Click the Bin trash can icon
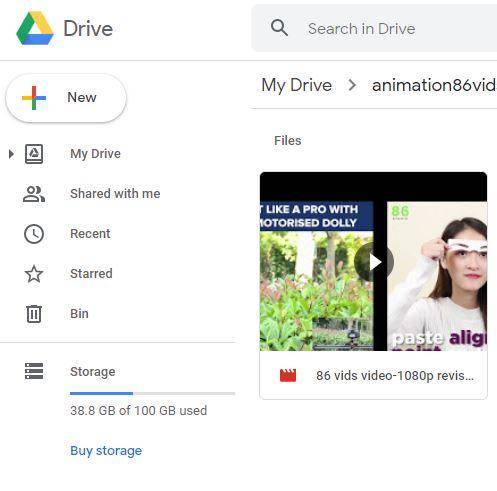497x491 pixels. click(34, 314)
